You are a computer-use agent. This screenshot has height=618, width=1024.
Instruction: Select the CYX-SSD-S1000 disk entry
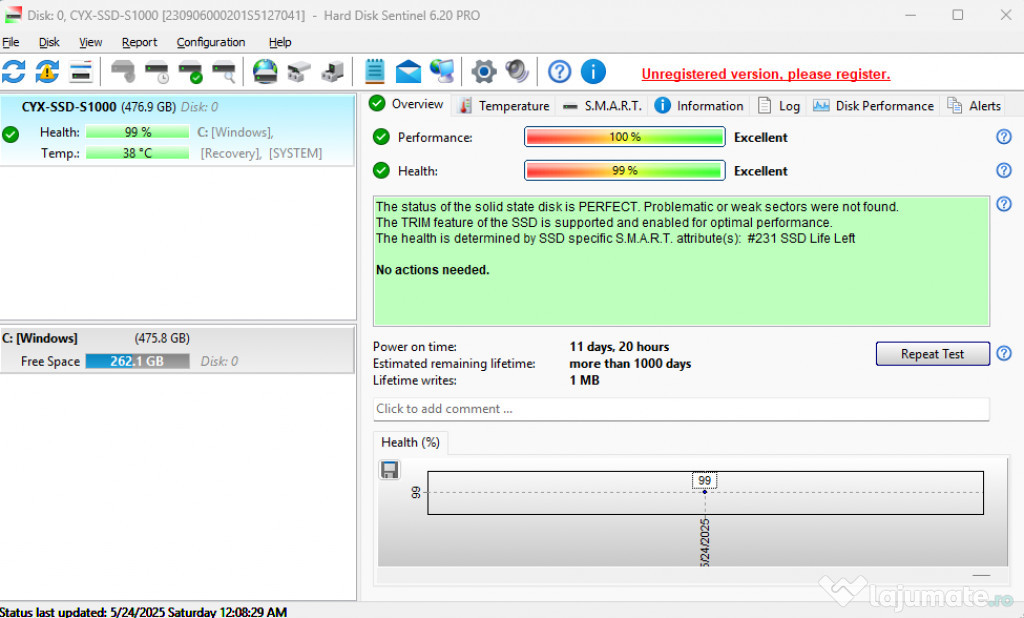[178, 130]
